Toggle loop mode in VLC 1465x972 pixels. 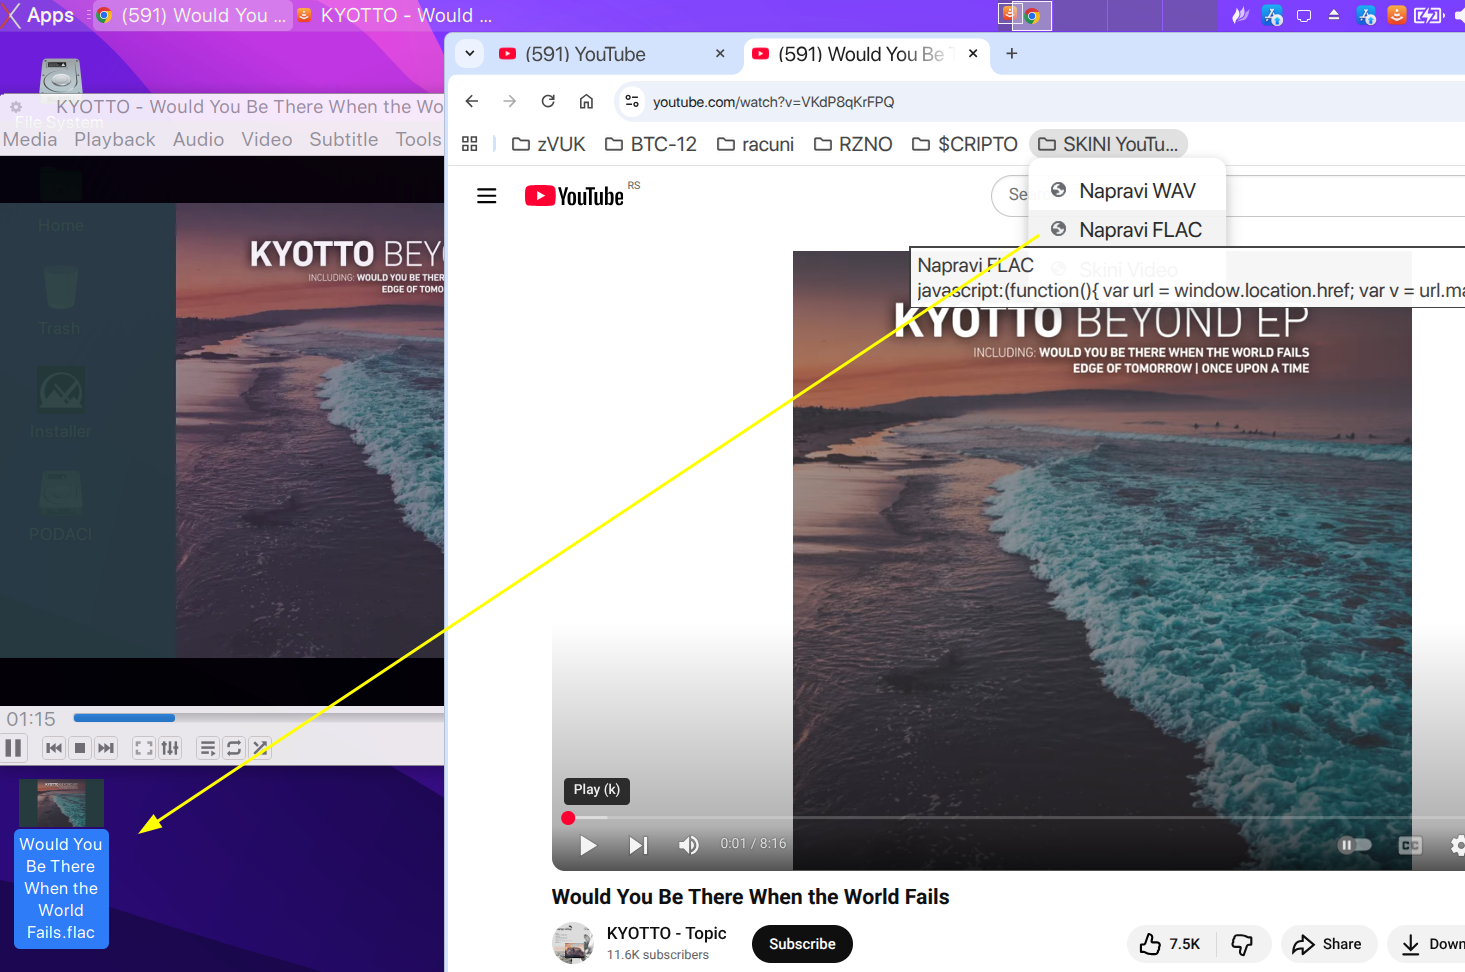click(x=234, y=748)
